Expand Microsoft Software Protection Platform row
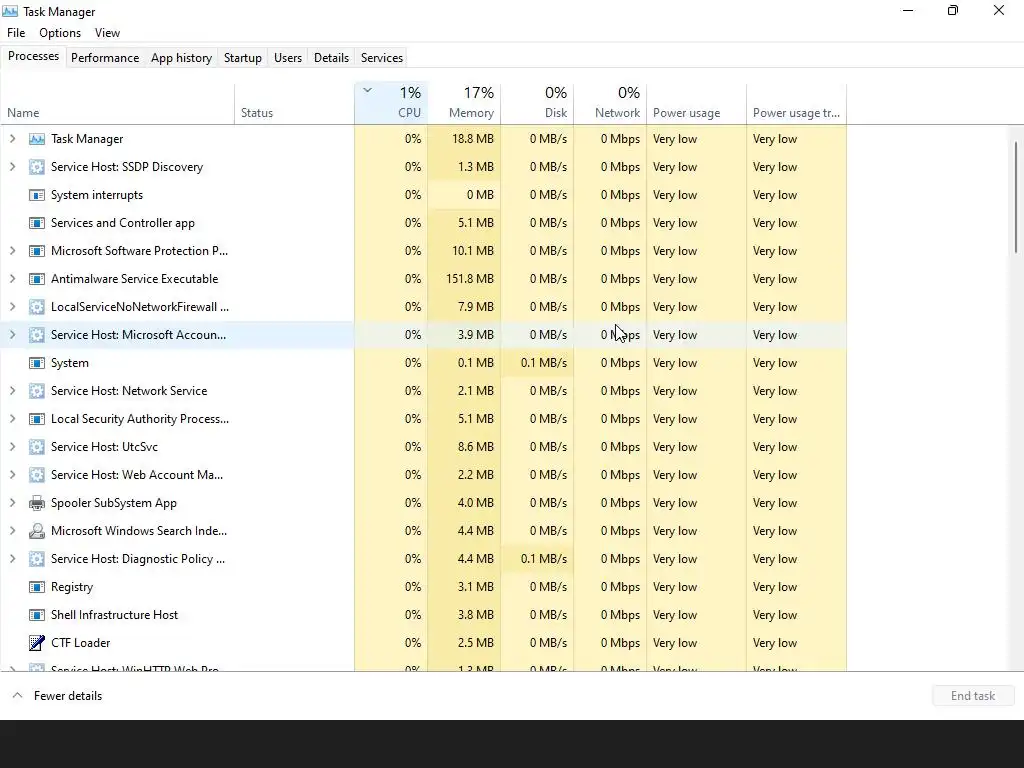 tap(12, 251)
